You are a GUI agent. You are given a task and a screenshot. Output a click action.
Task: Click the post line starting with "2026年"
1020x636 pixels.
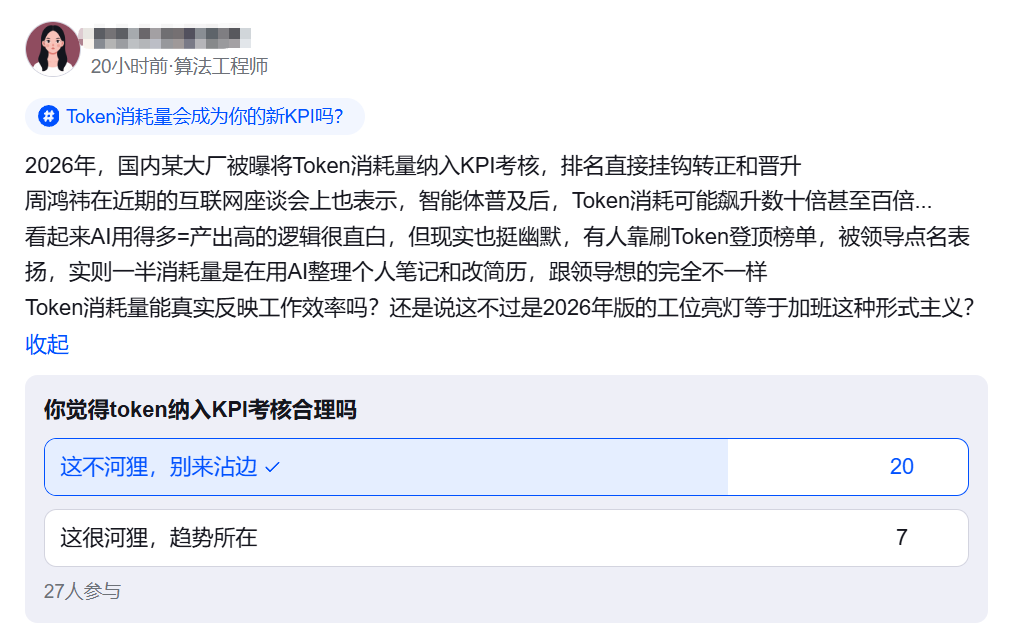412,165
